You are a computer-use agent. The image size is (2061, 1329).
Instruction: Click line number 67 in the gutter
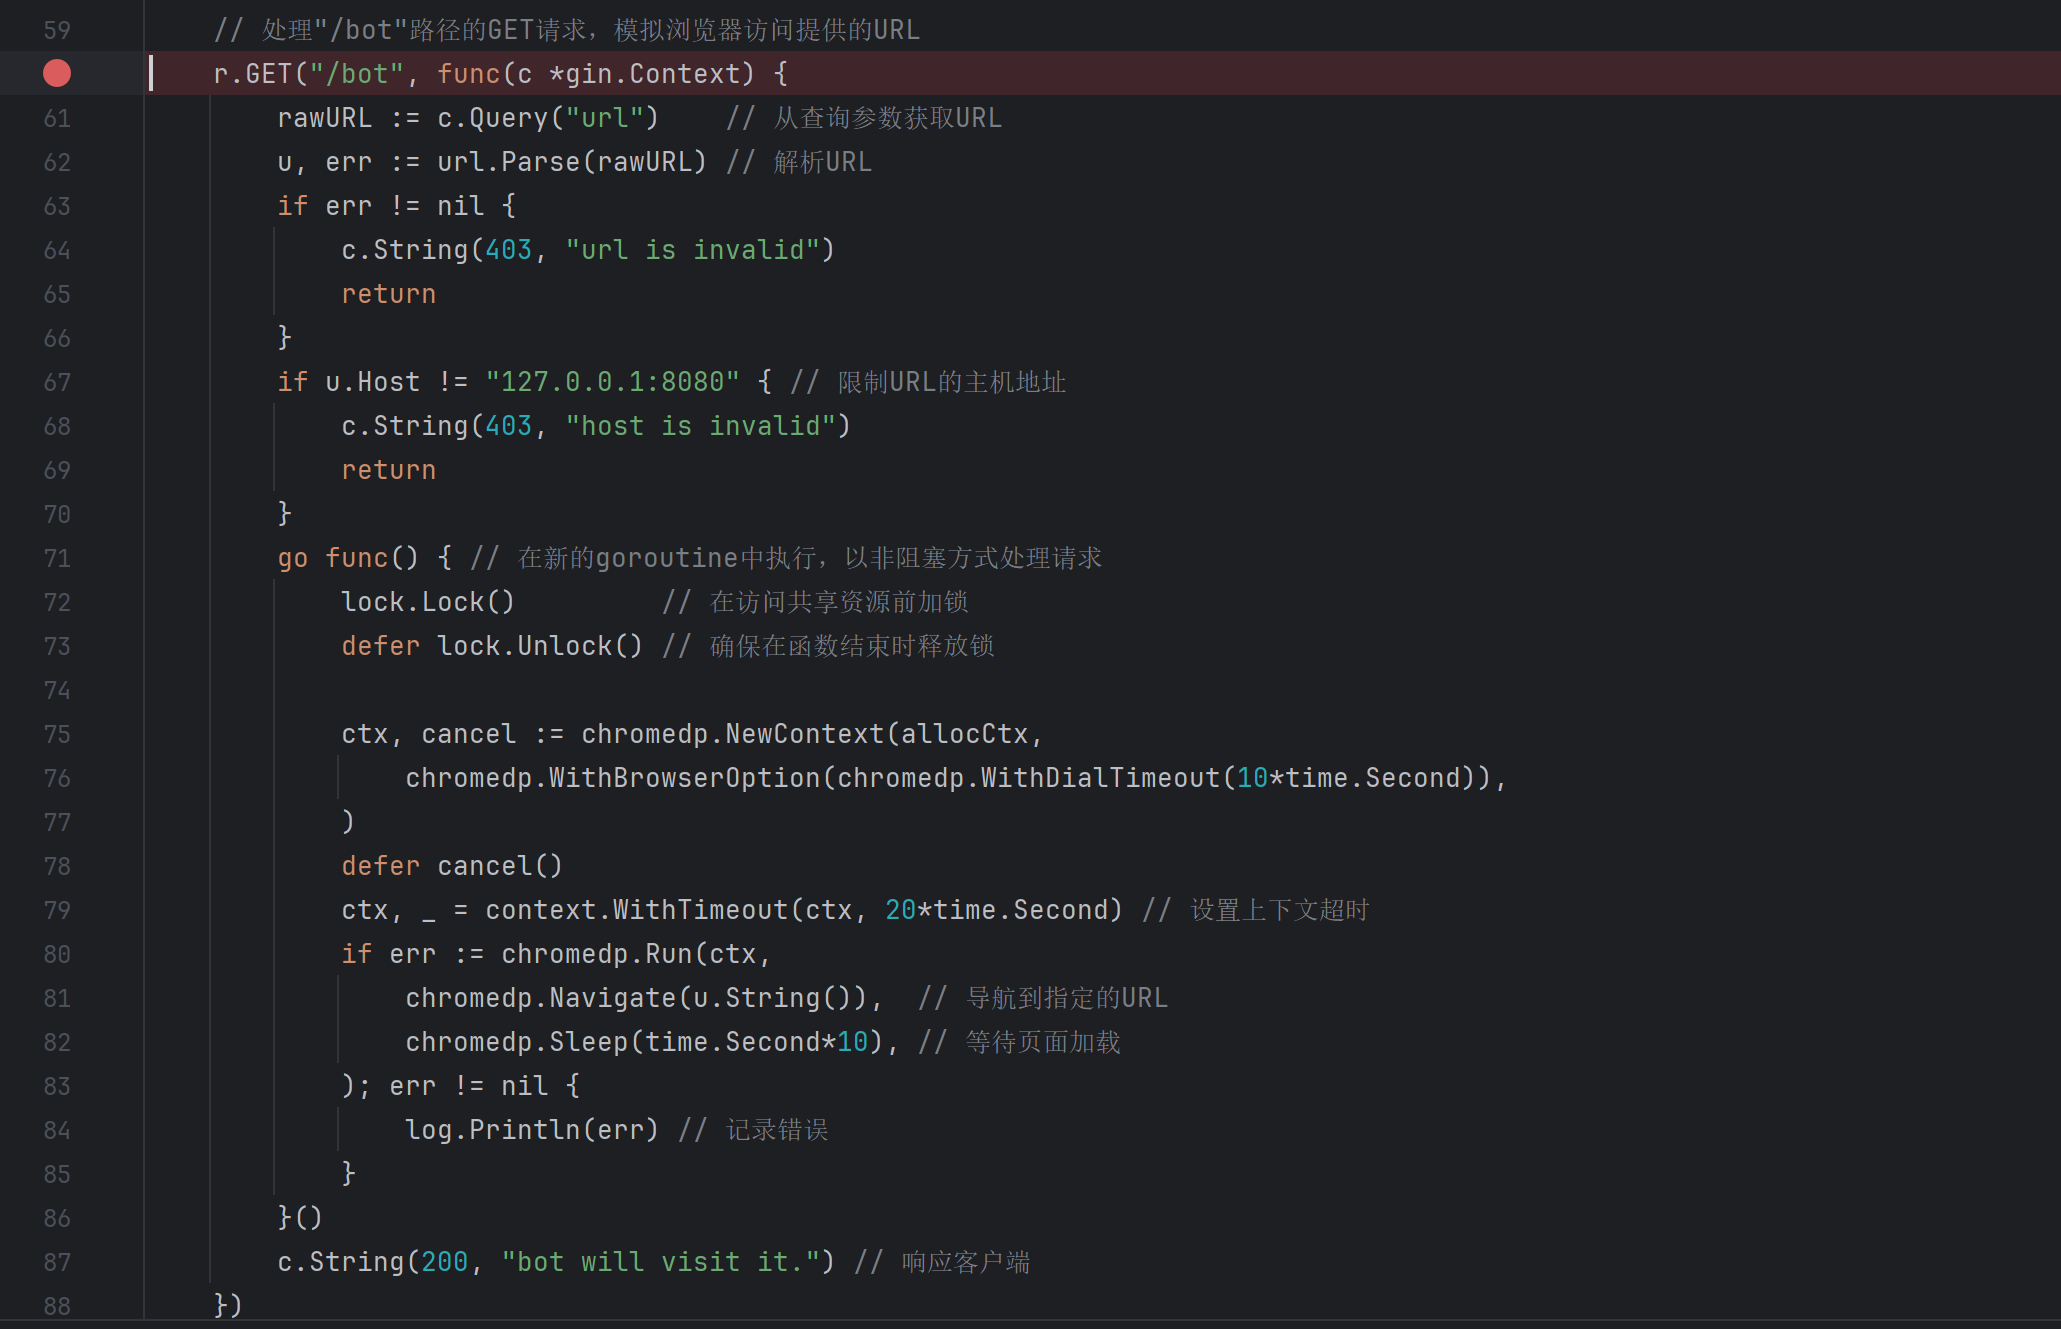(x=57, y=382)
